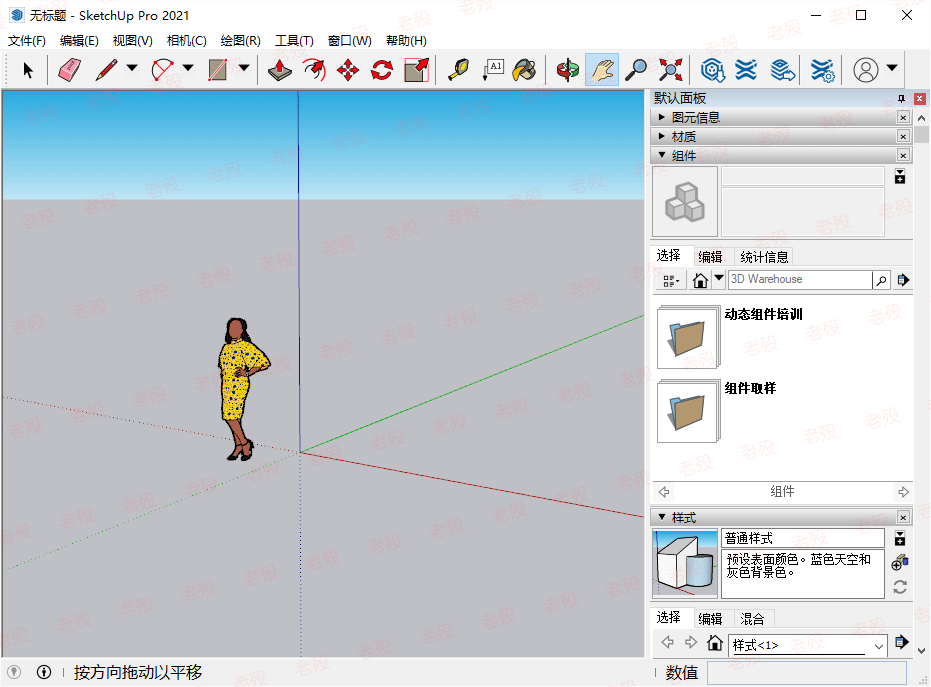Viewport: 931px width, 687px height.
Task: Open the 文件(F) menu
Action: [27, 40]
